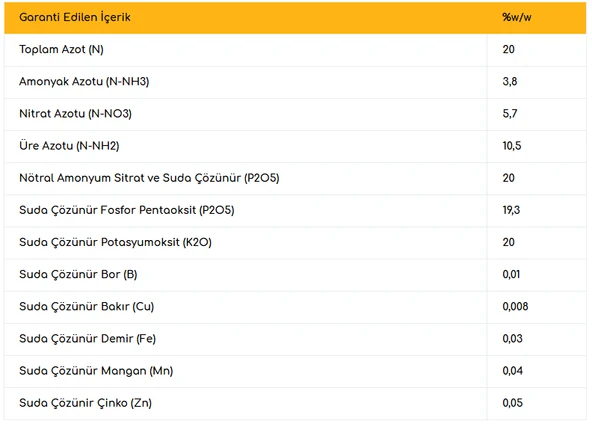This screenshot has height=433, width=592.
Task: Select the 'Amonyak Azotu (N-NH3)' label
Action: (84, 82)
